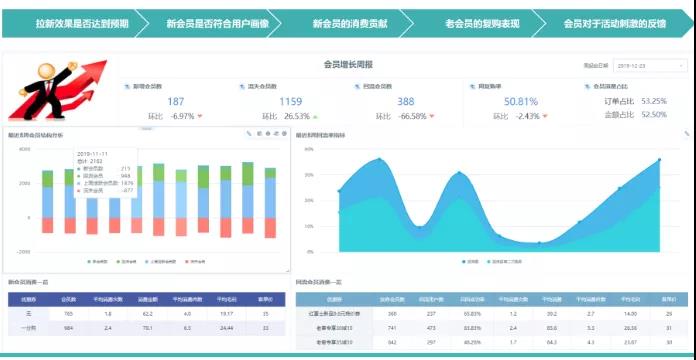Click the 50.81% metric value
The width and height of the screenshot is (696, 360).
[x=521, y=102]
